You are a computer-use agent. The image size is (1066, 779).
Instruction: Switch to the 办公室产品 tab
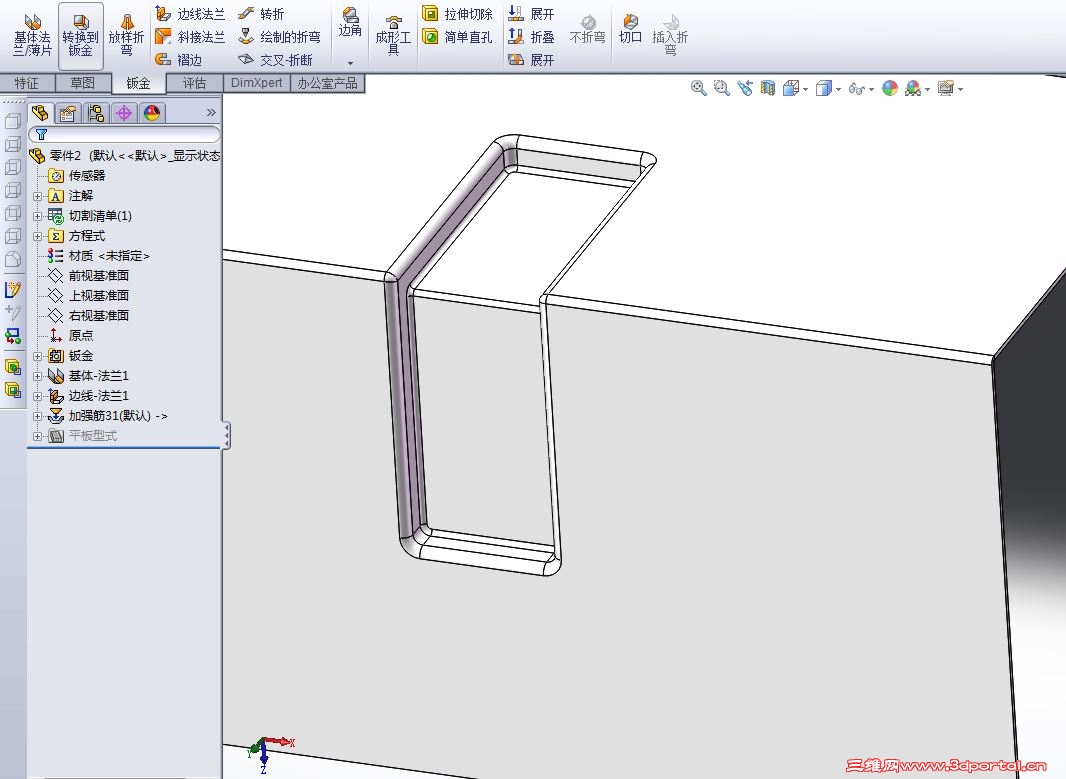coord(328,83)
